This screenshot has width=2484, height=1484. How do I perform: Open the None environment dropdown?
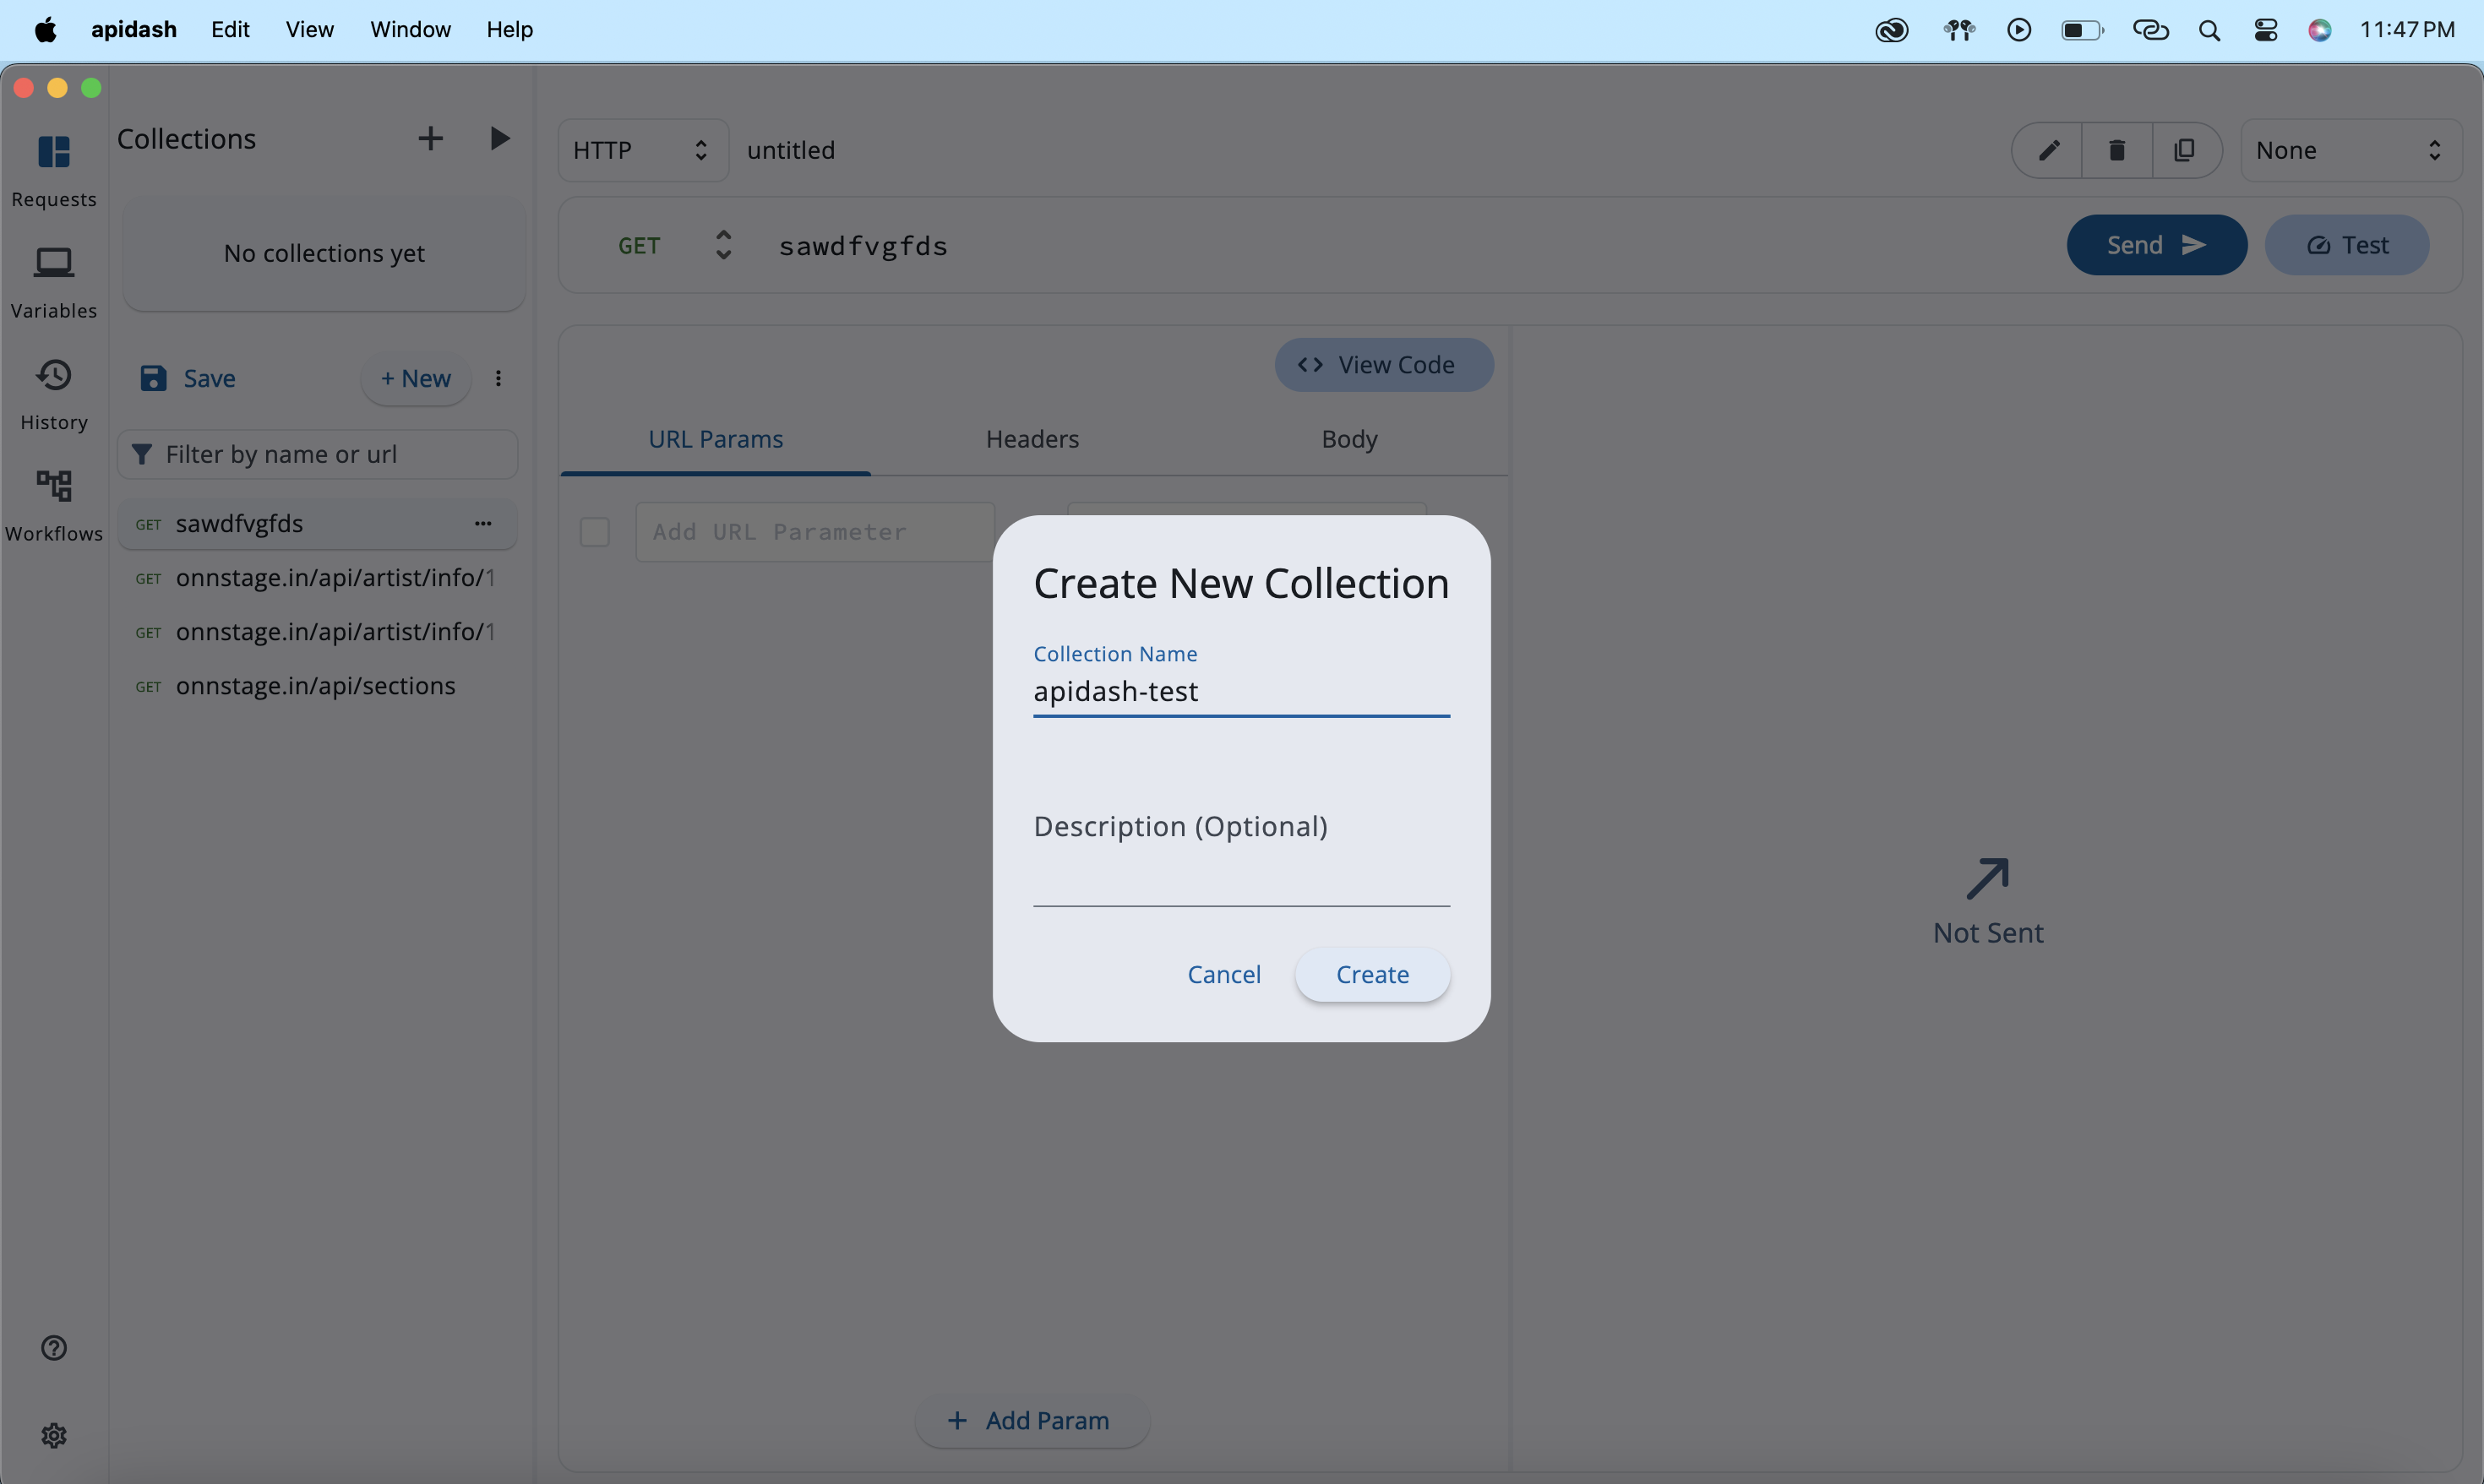coord(2349,150)
